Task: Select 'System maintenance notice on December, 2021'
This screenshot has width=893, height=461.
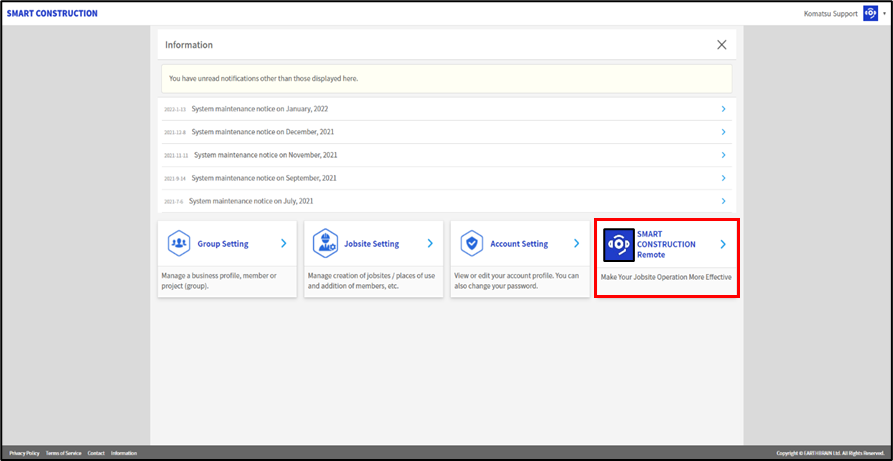Action: pos(263,132)
